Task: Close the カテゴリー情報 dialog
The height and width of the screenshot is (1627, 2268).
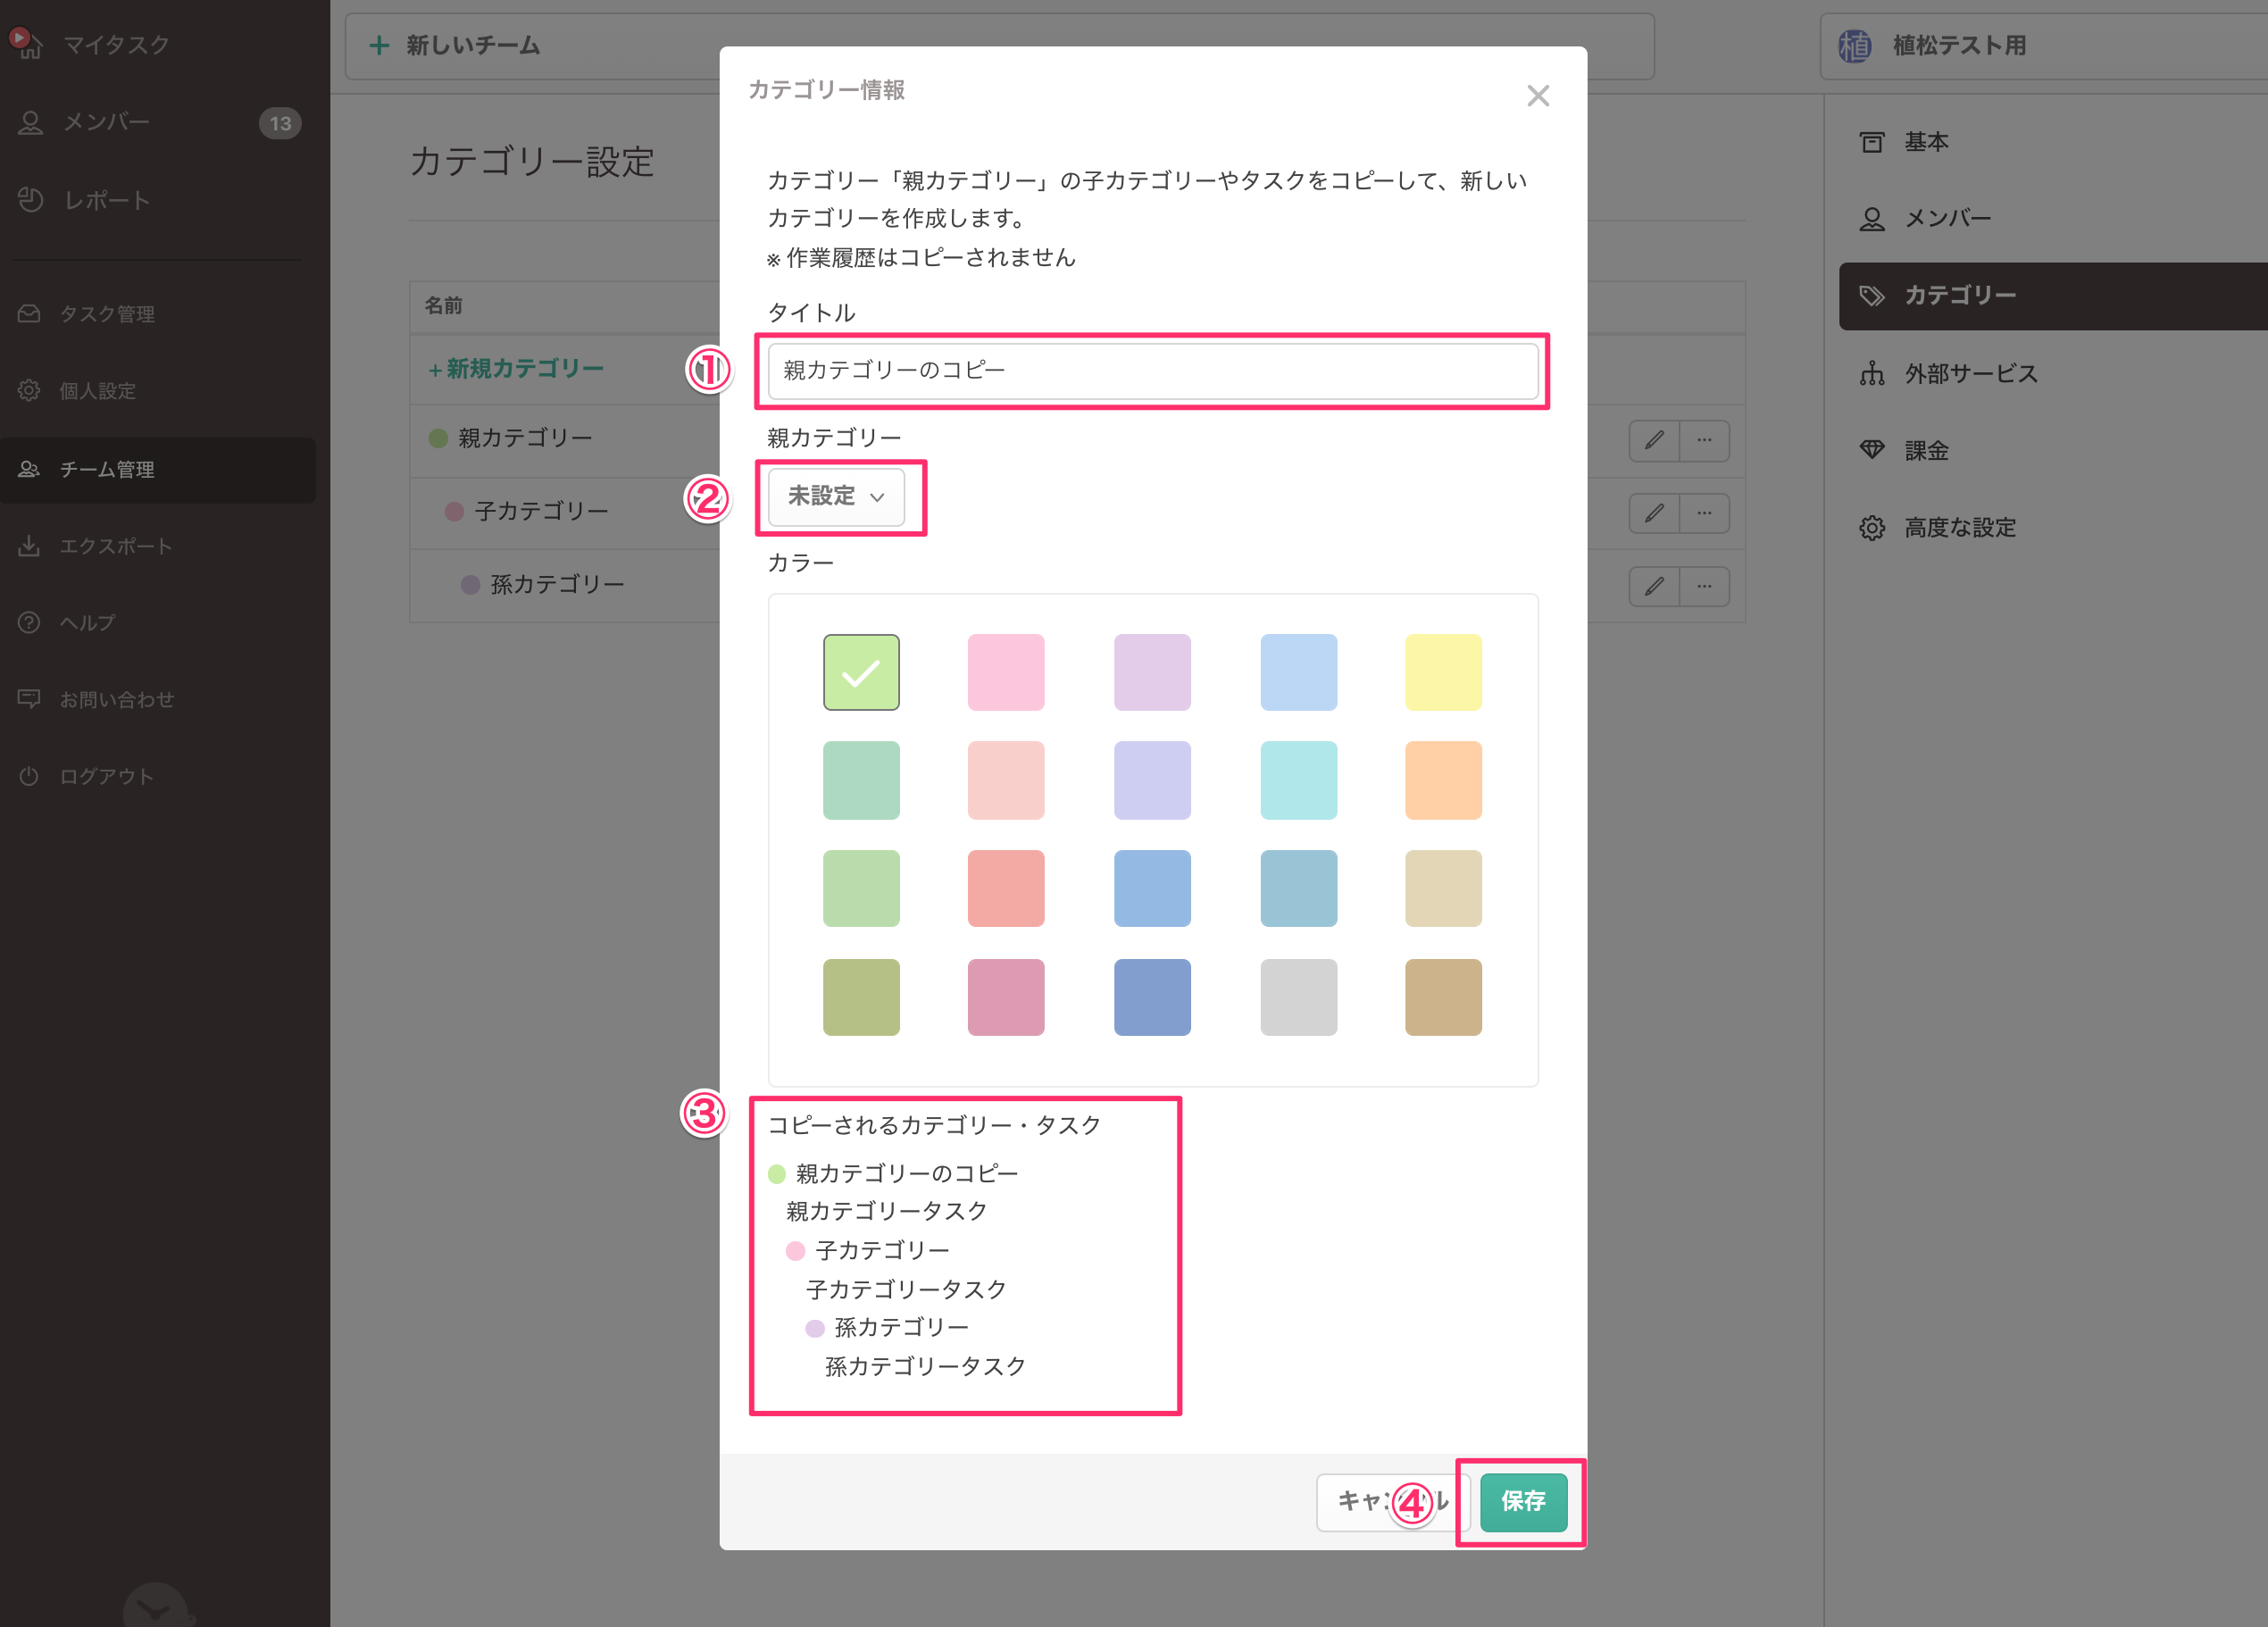Action: tap(1538, 95)
